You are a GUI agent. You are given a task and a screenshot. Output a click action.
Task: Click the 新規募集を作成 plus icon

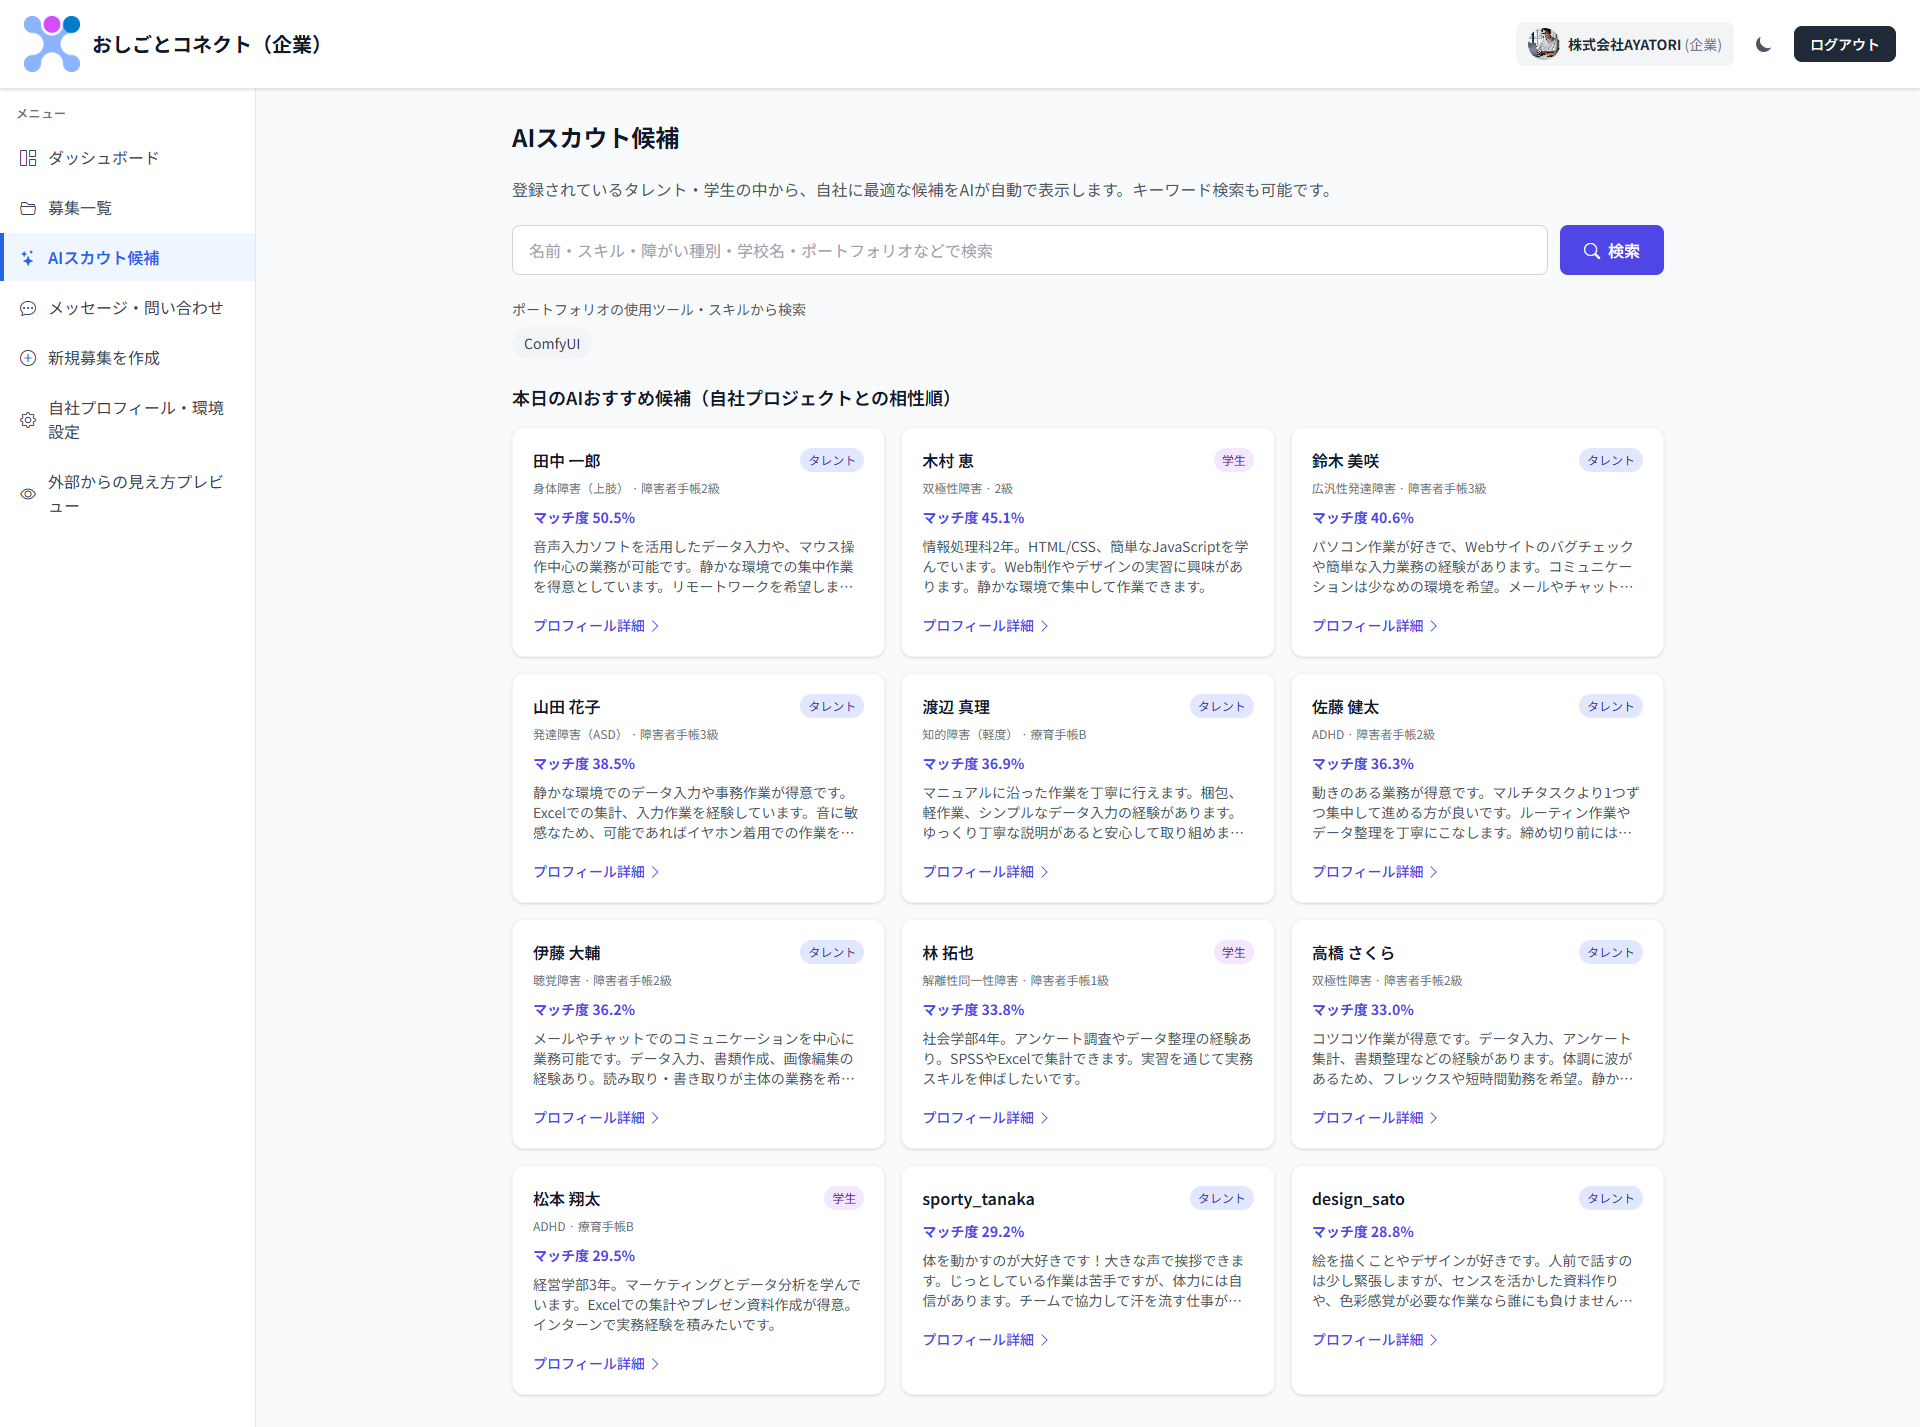[x=28, y=358]
